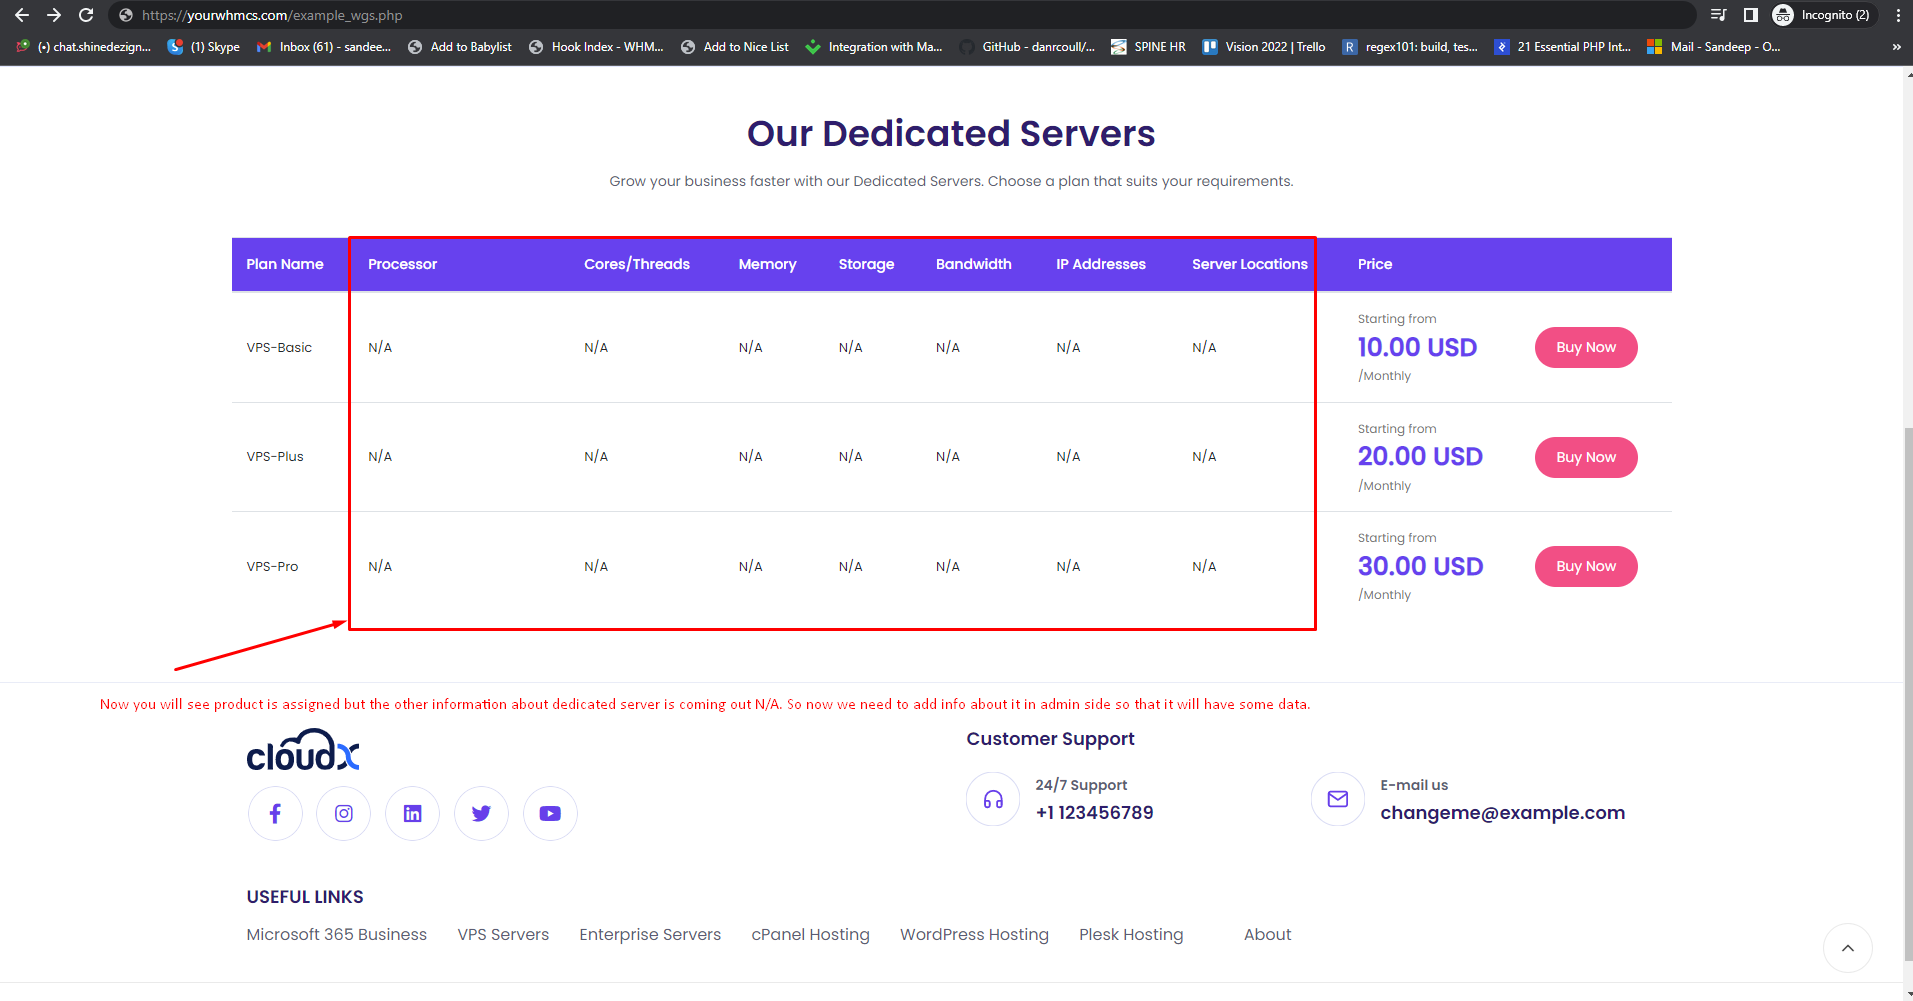The width and height of the screenshot is (1913, 1001).
Task: Go back using the browser back arrow
Action: [22, 15]
